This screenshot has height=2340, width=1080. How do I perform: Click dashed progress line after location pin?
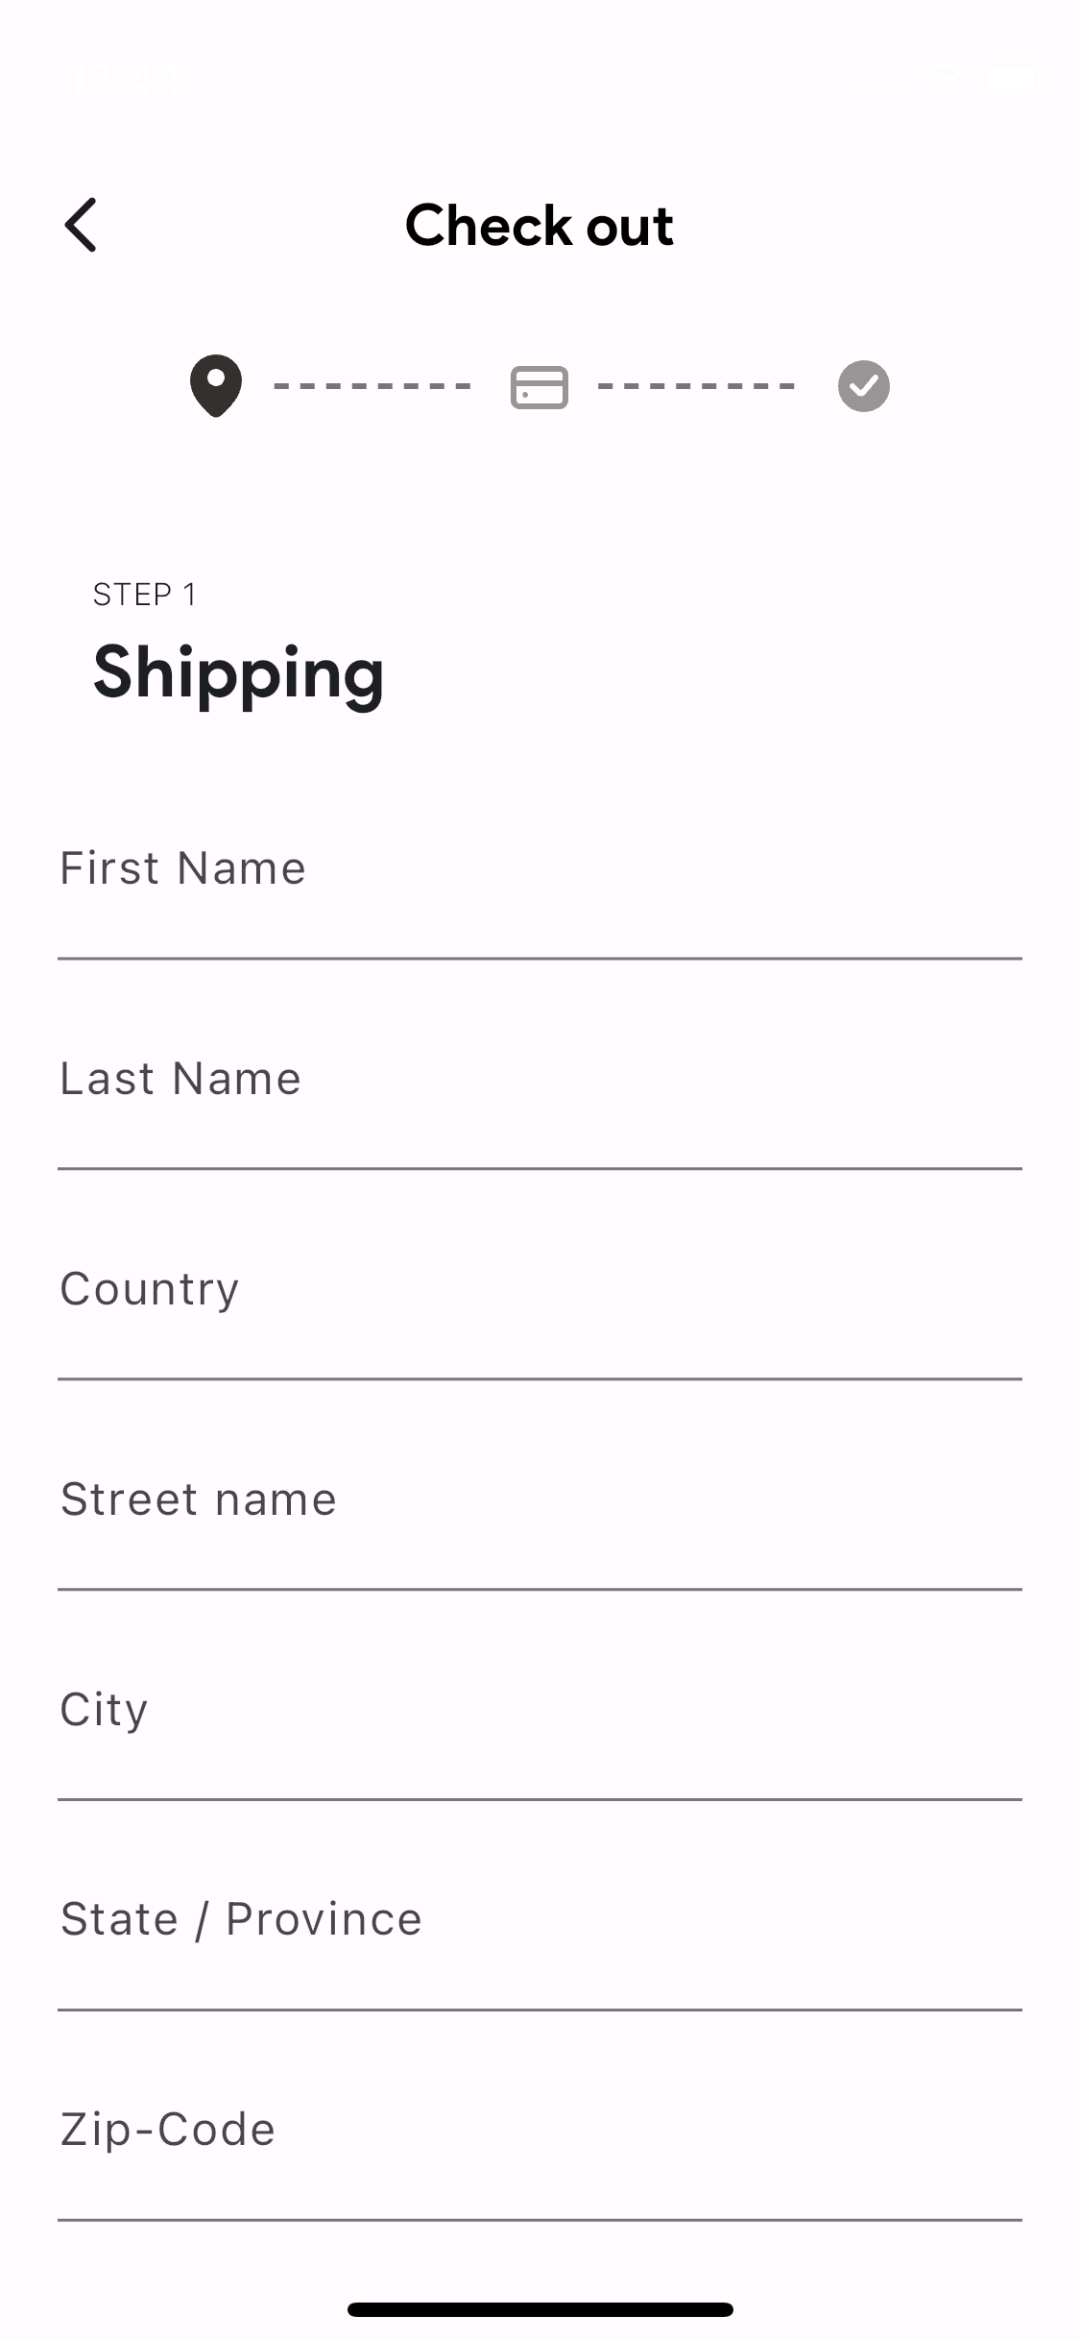[x=373, y=386]
